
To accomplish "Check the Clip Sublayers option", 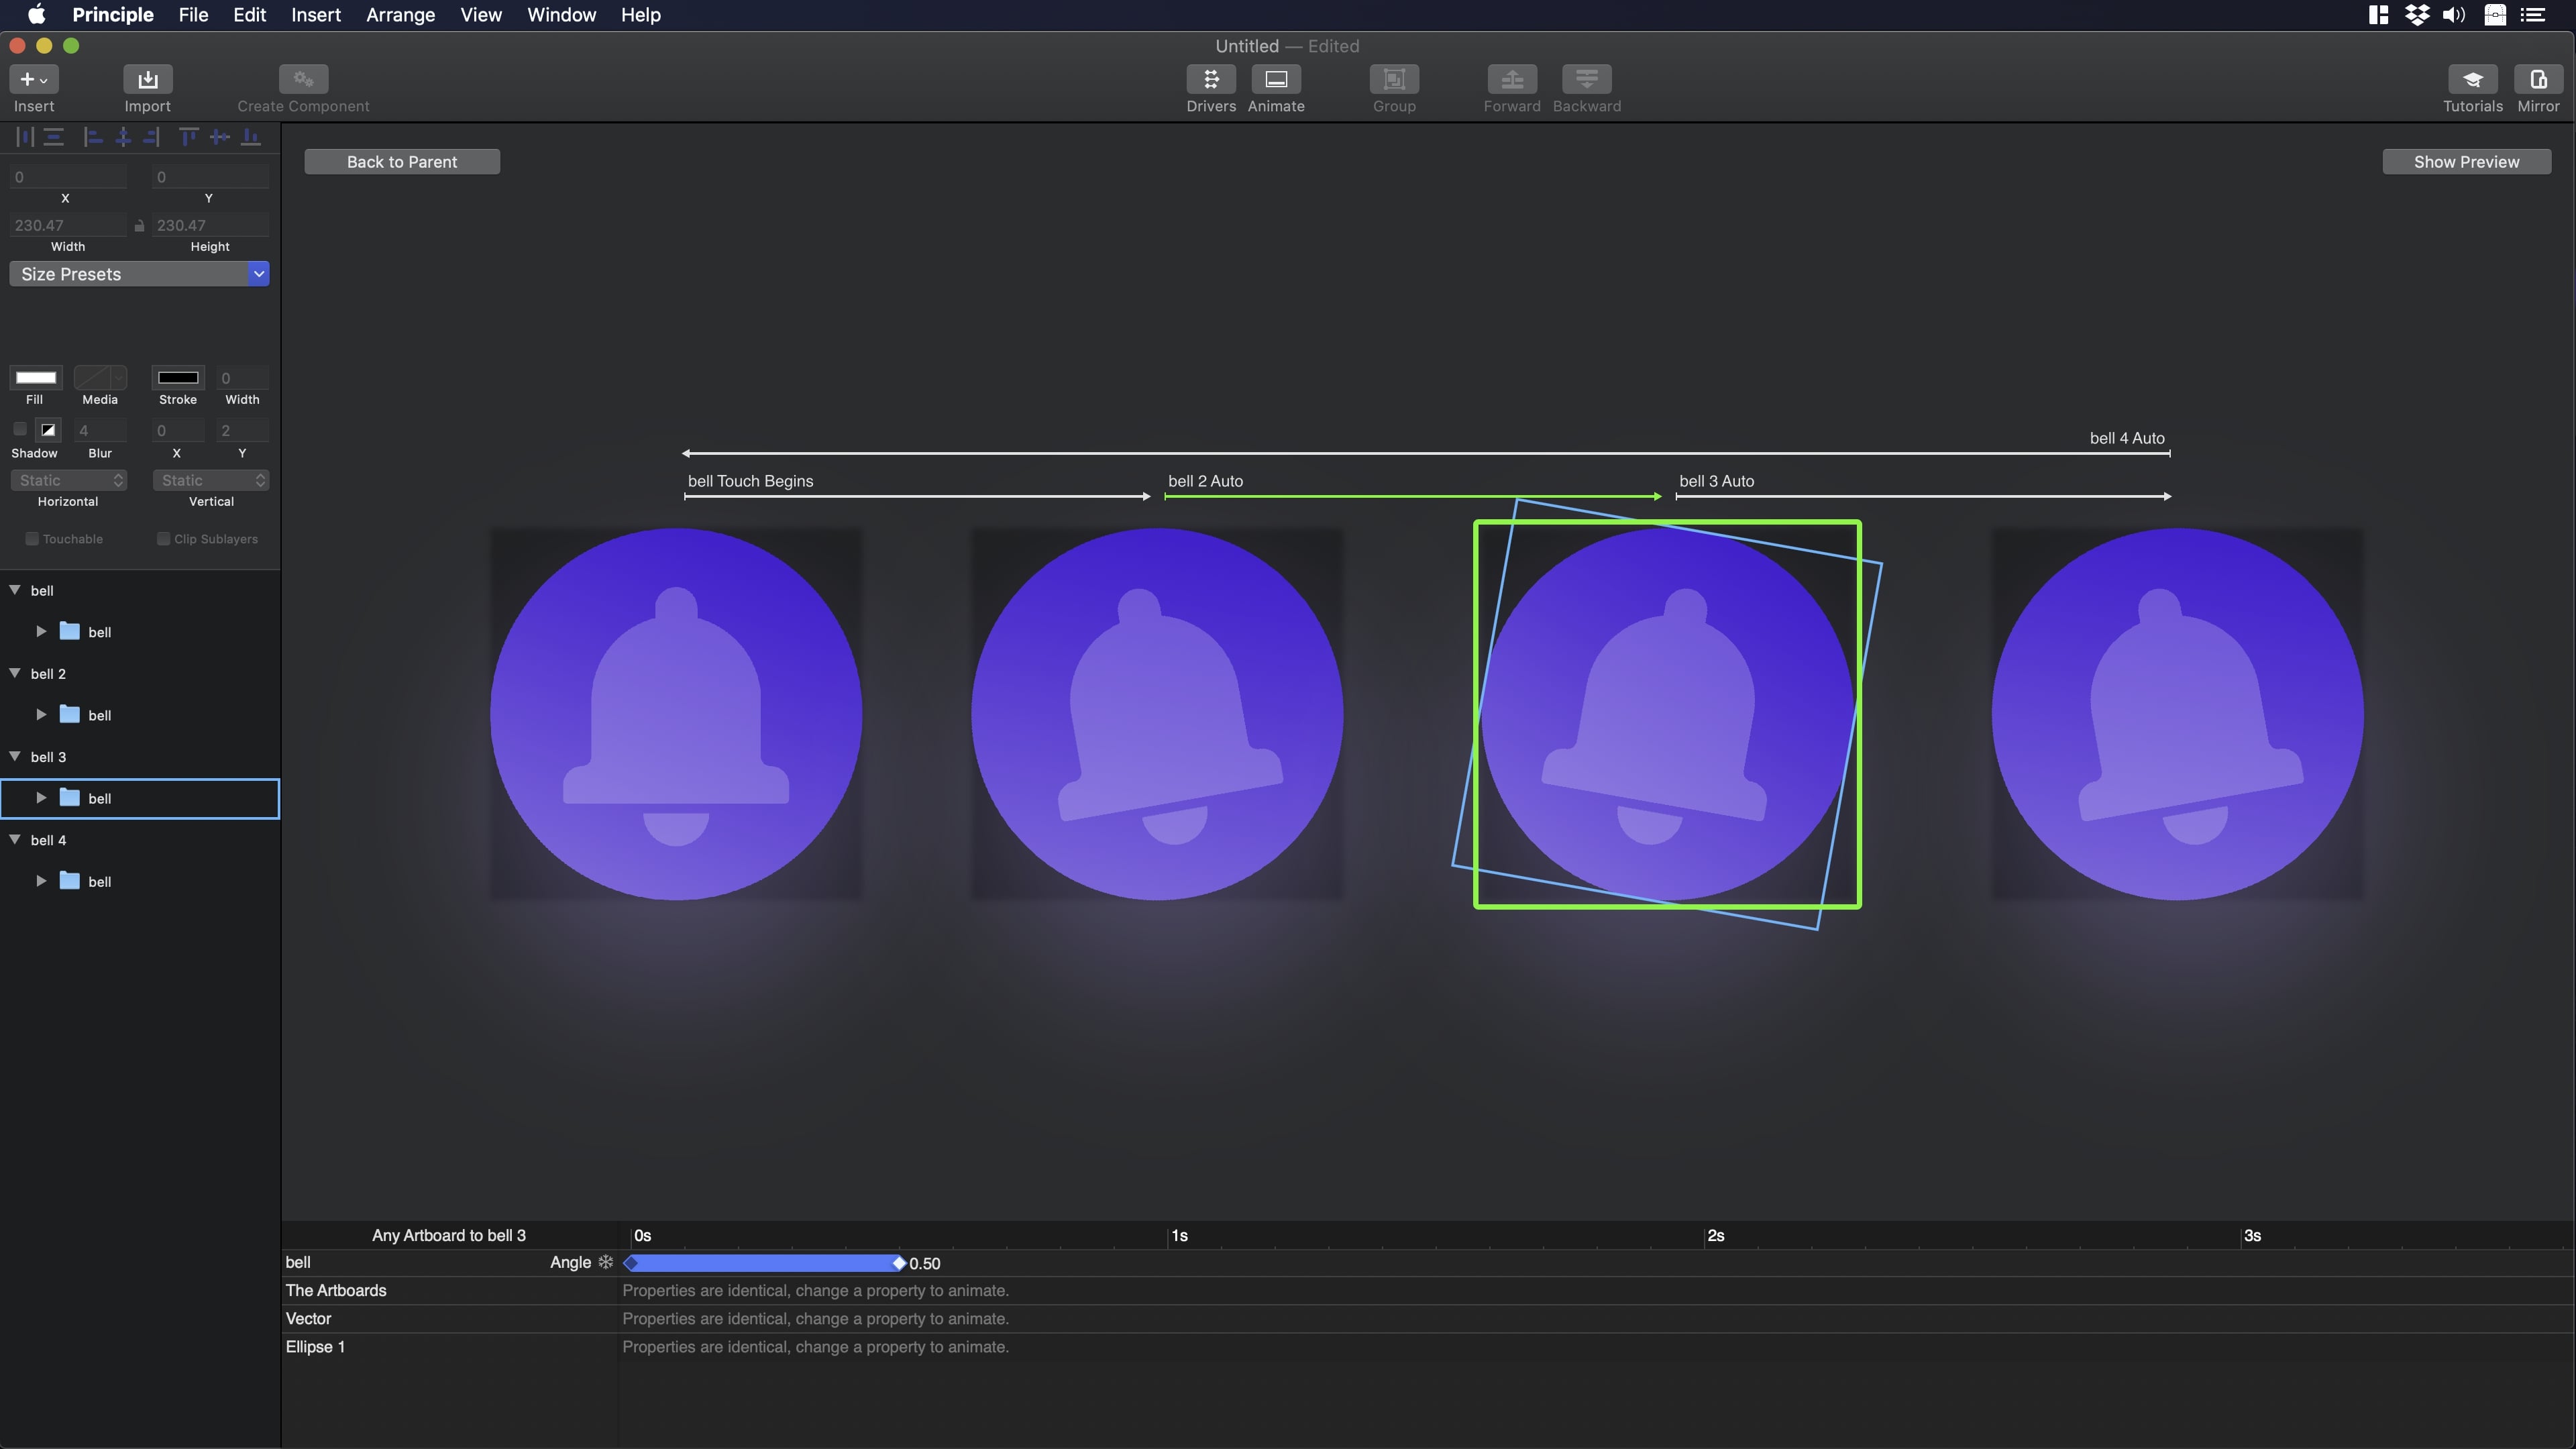I will coord(164,539).
